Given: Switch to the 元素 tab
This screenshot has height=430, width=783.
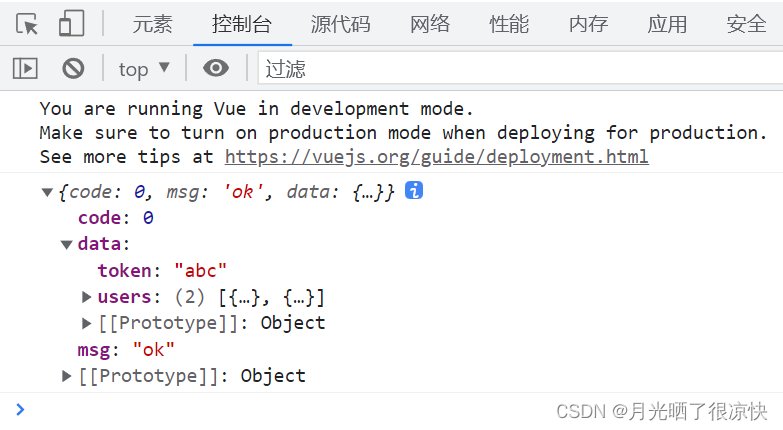Looking at the screenshot, I should point(152,24).
